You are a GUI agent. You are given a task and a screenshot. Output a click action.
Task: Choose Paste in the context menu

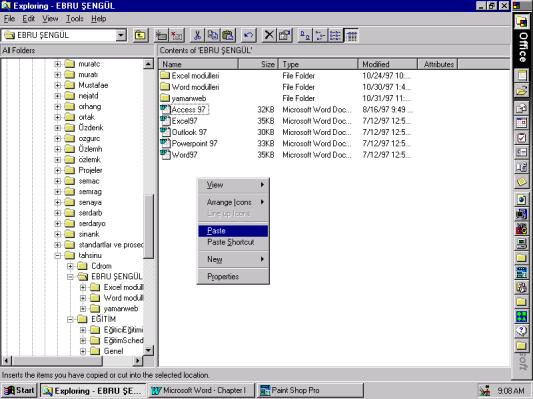click(233, 231)
